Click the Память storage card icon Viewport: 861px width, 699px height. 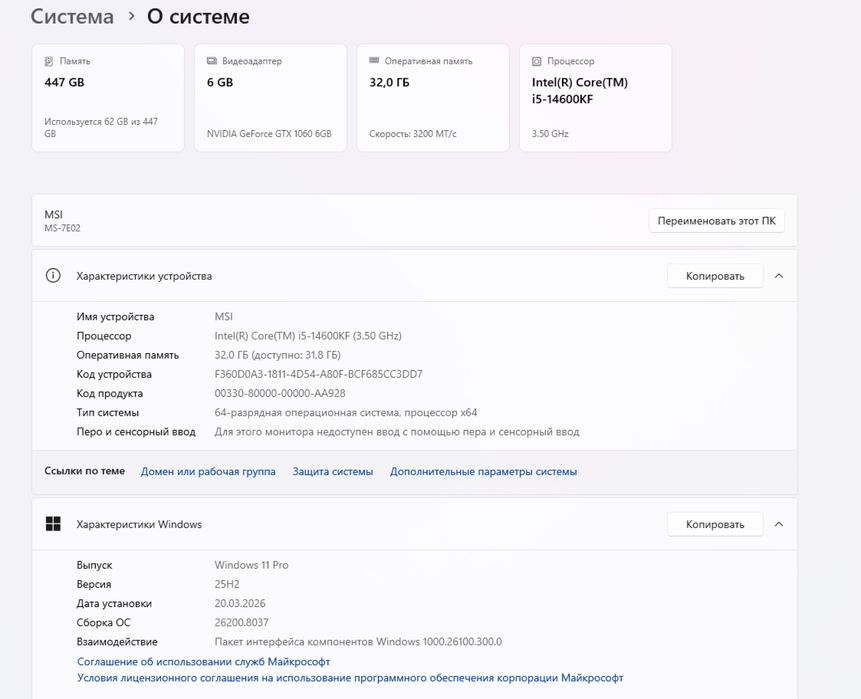[49, 61]
